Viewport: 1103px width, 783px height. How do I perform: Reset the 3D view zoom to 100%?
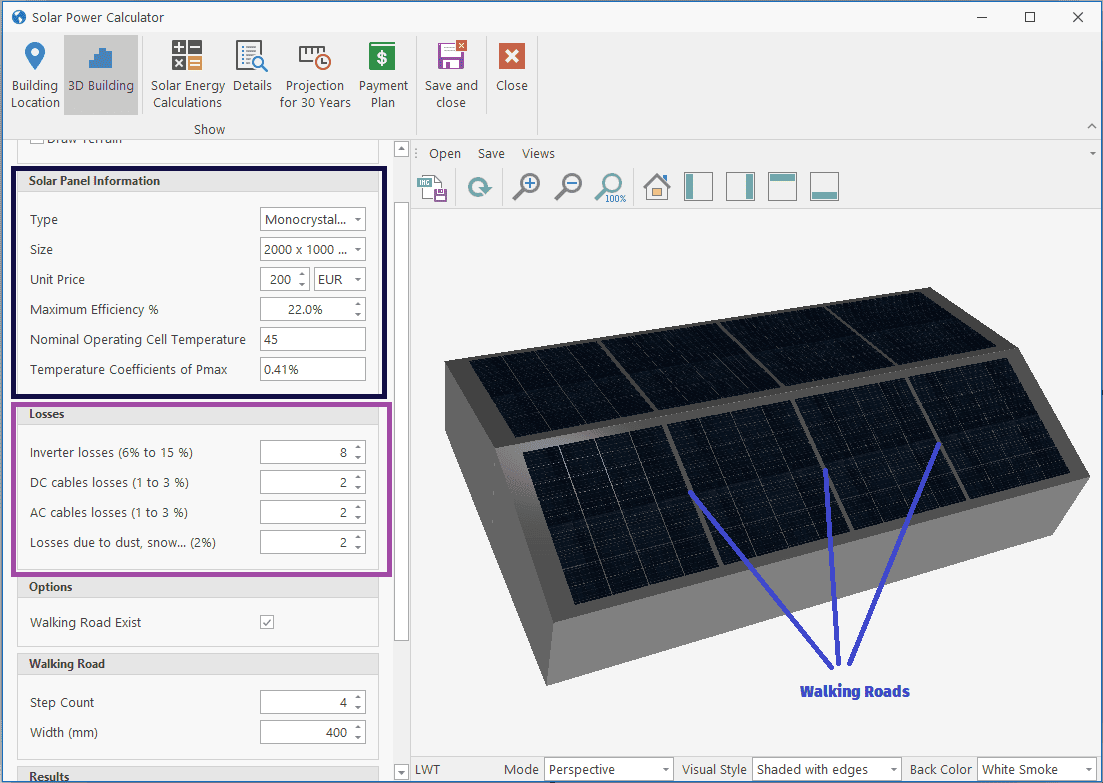609,187
